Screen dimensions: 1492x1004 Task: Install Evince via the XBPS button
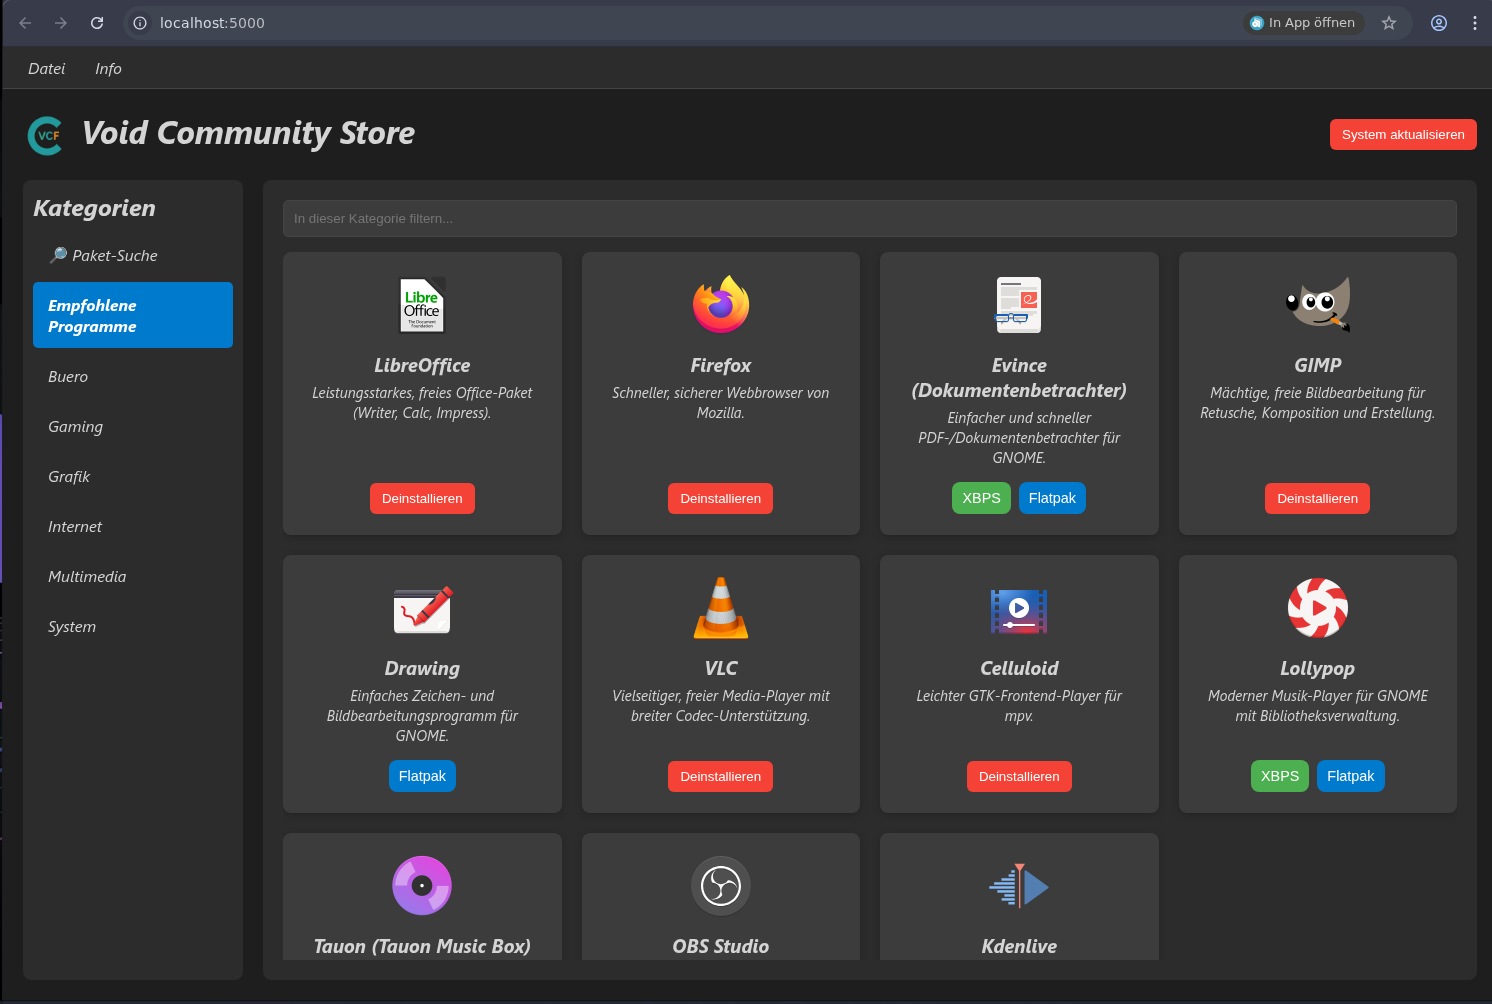980,498
